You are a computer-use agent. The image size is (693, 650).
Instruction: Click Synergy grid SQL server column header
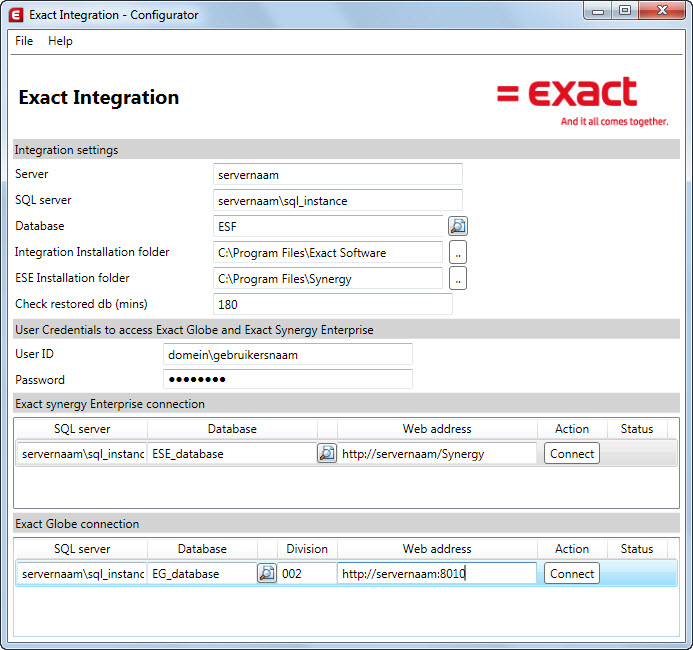click(82, 429)
